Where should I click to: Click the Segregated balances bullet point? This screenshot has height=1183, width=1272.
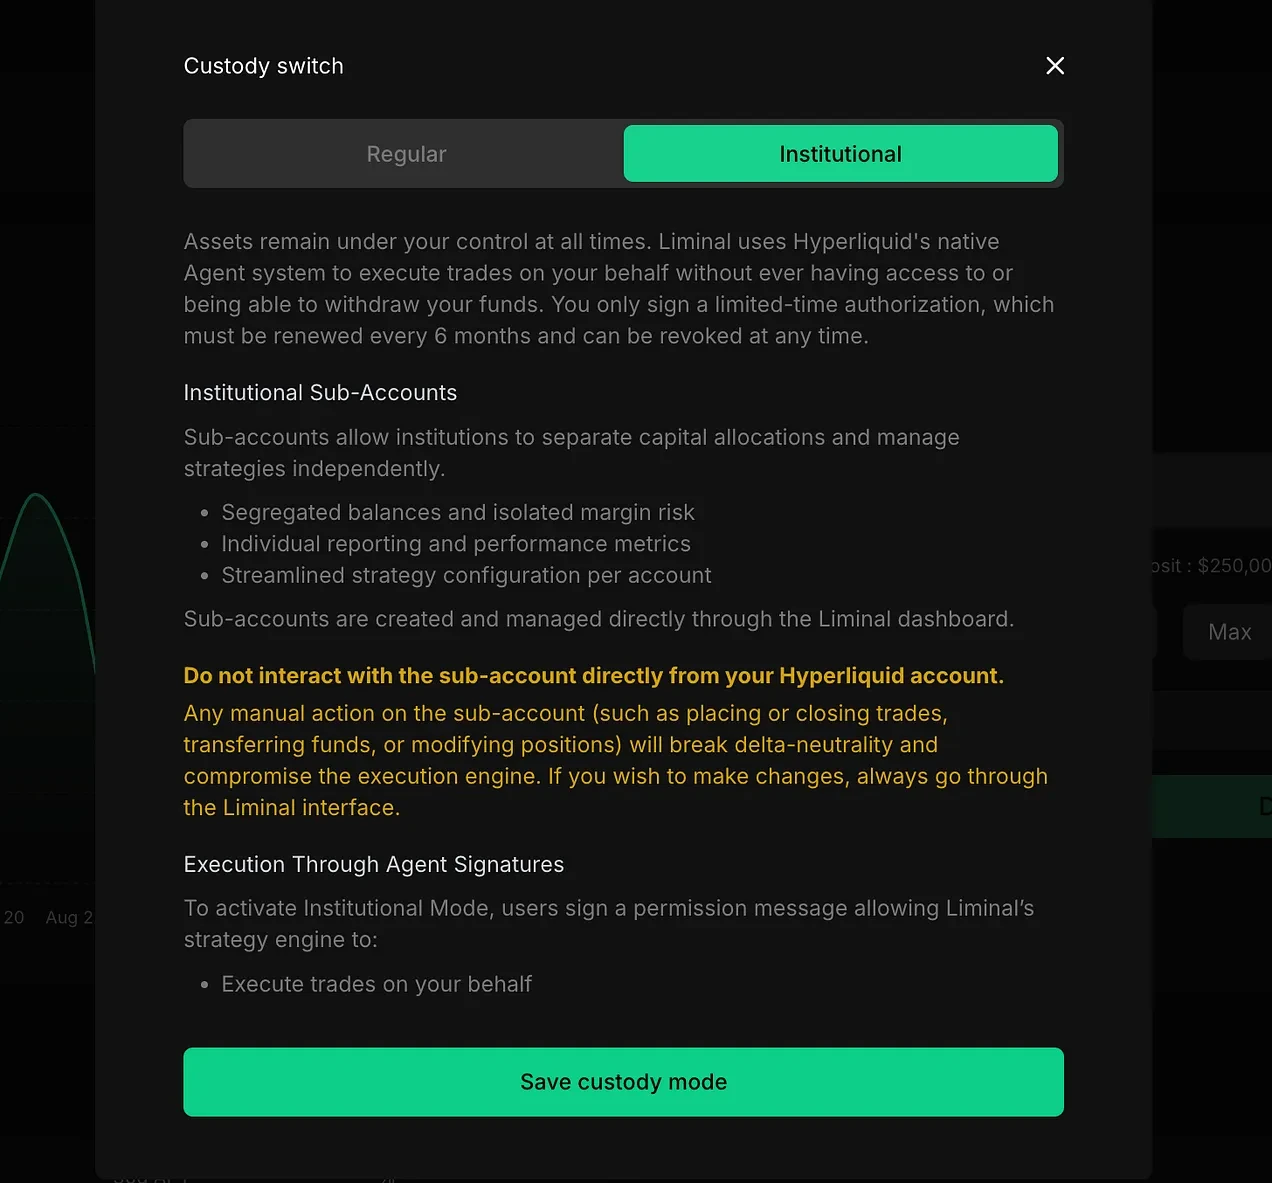(458, 511)
